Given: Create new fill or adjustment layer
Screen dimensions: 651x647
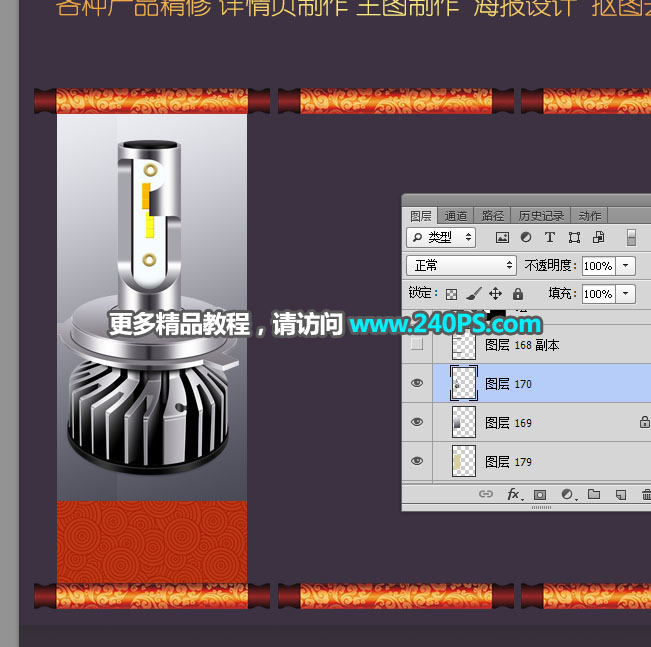Looking at the screenshot, I should (x=568, y=494).
